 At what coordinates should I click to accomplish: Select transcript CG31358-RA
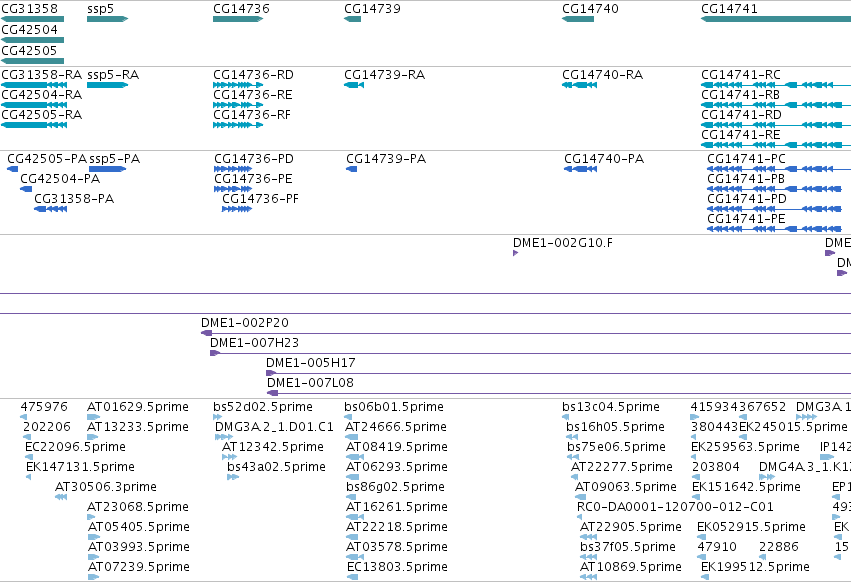point(34,85)
